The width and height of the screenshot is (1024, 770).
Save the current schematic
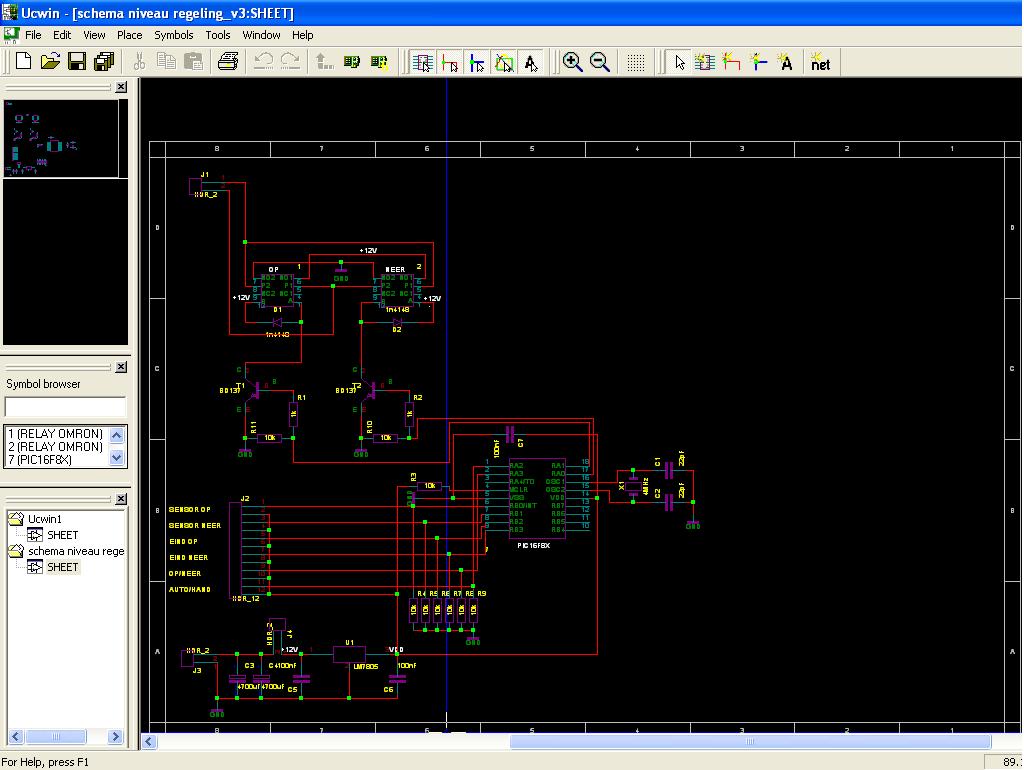[x=77, y=62]
